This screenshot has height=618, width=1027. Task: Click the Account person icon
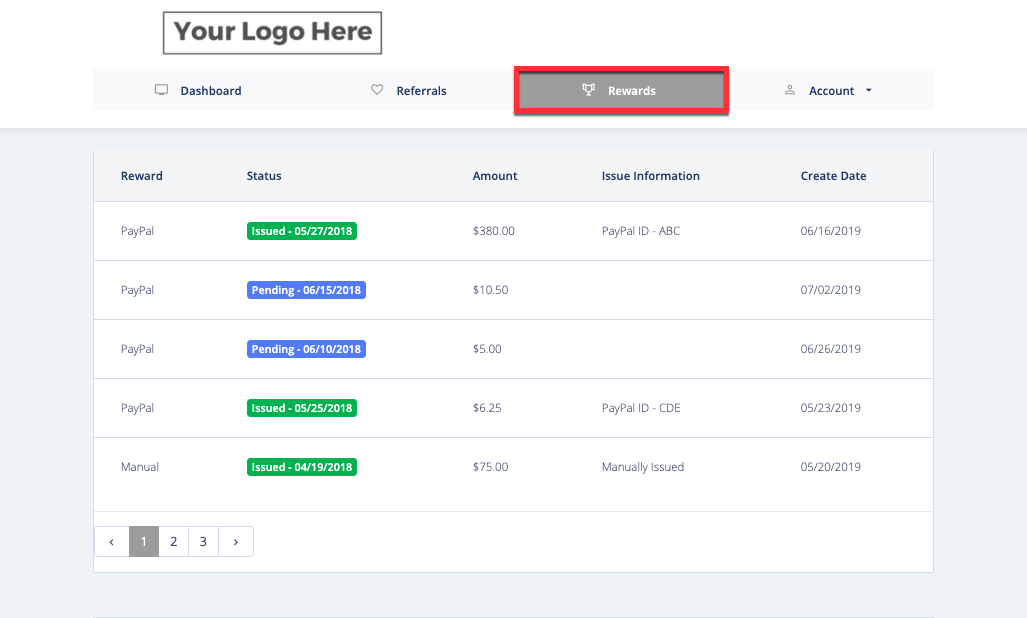[x=790, y=90]
